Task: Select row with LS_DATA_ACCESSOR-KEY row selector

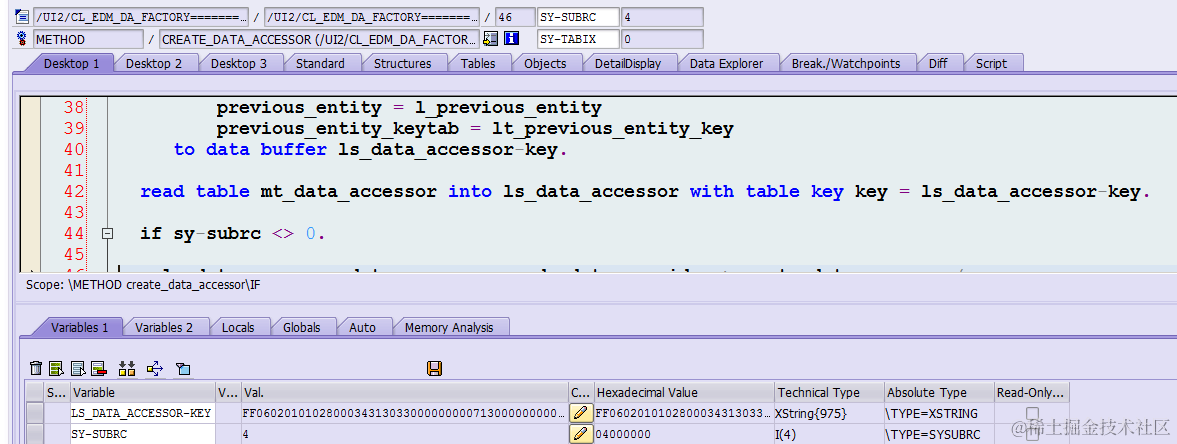Action: point(35,413)
